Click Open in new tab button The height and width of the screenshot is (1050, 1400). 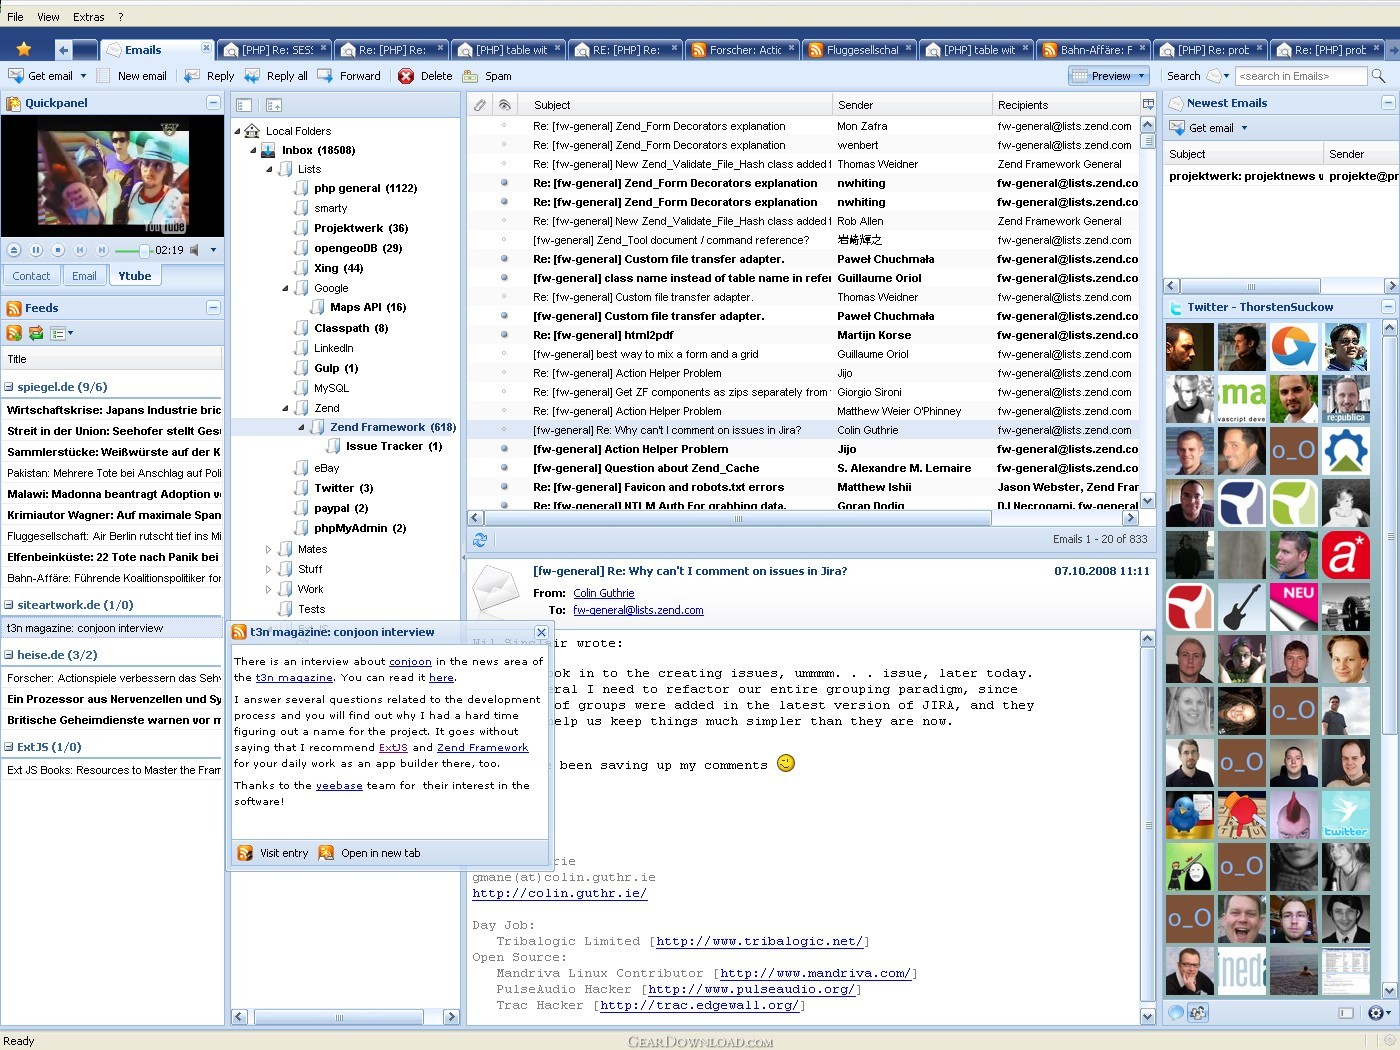[x=370, y=853]
